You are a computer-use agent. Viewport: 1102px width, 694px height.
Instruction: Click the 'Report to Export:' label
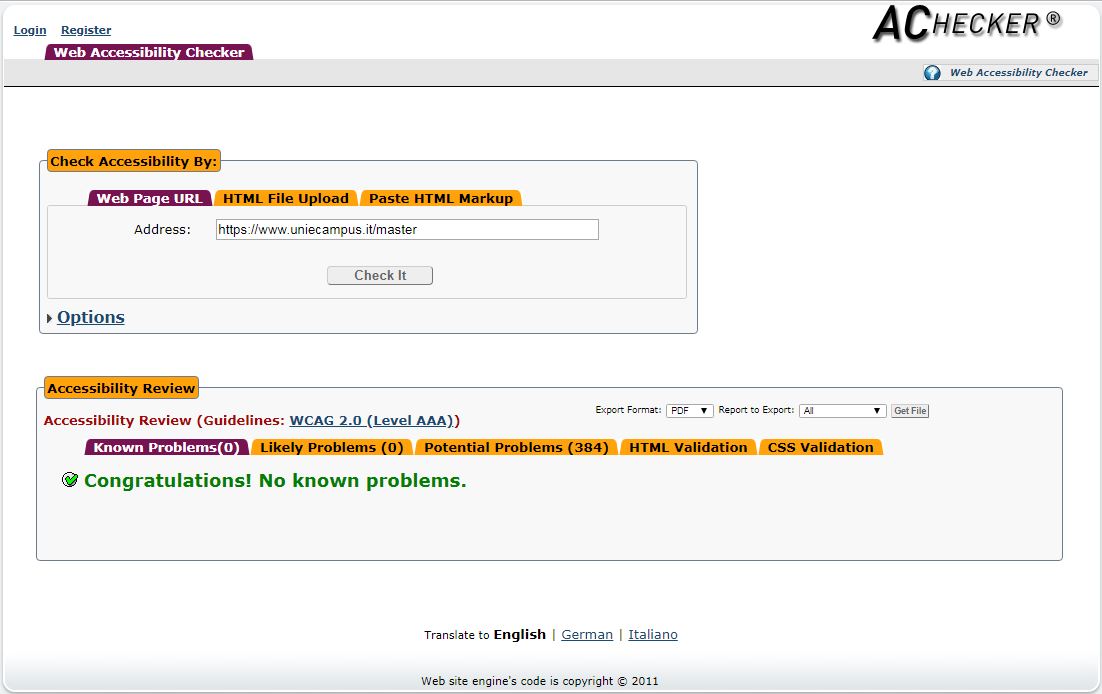point(756,410)
